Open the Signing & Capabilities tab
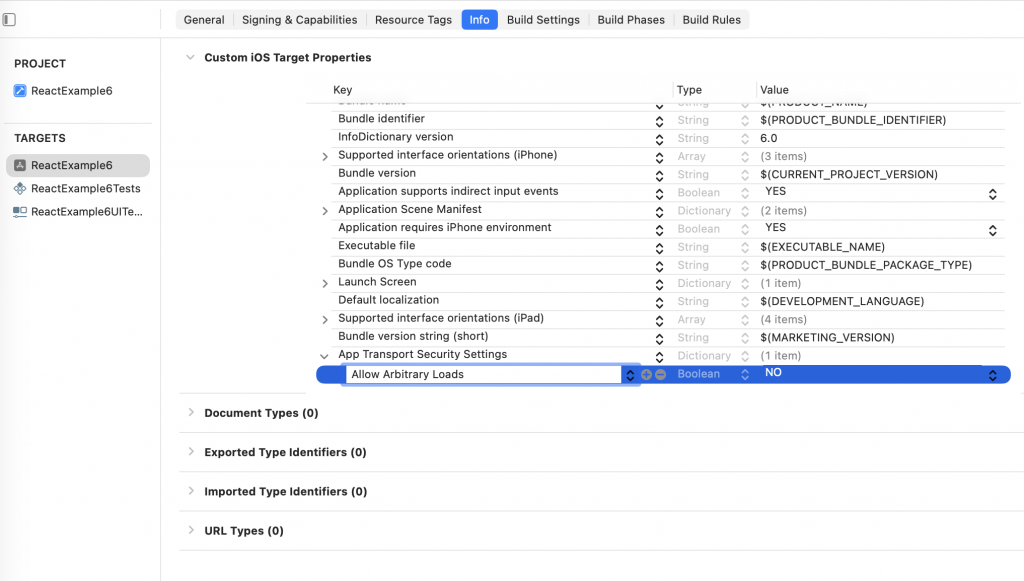 tap(299, 20)
